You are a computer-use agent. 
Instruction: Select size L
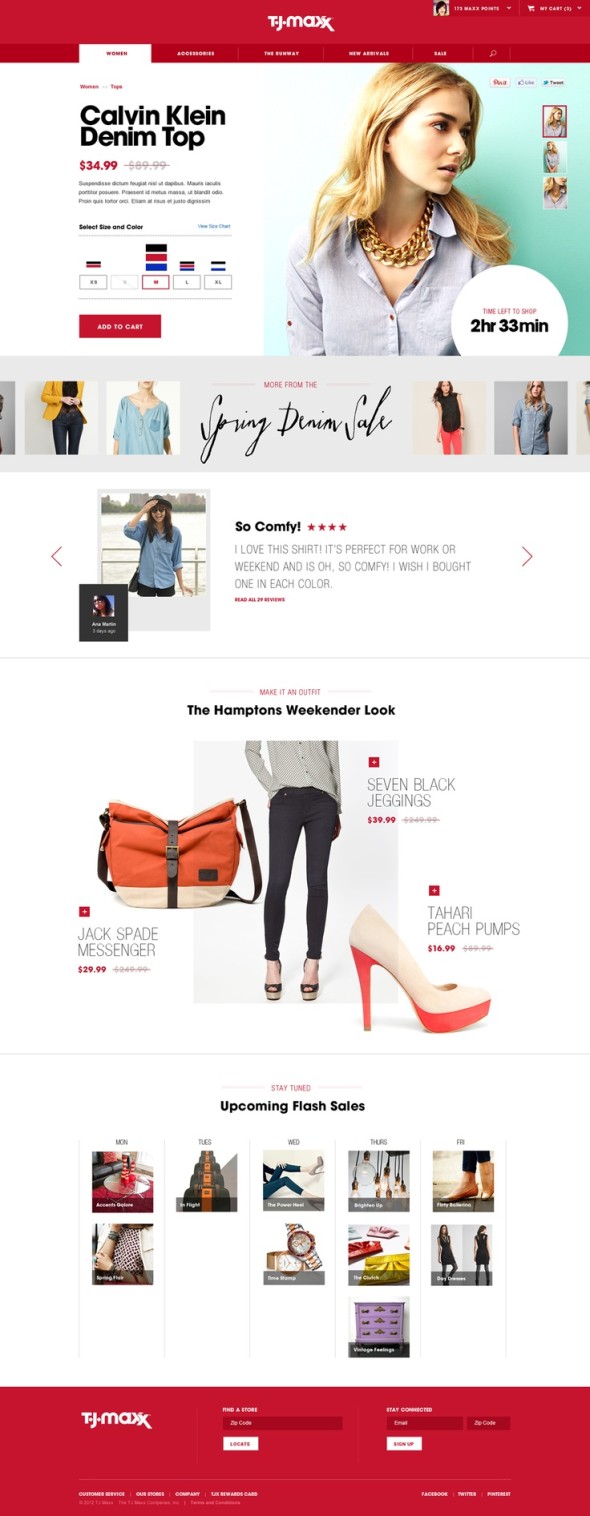[187, 282]
